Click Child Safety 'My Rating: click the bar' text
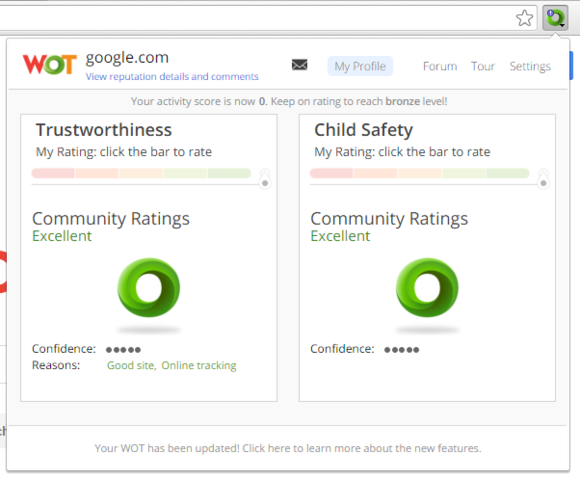580x480 pixels. pos(402,152)
